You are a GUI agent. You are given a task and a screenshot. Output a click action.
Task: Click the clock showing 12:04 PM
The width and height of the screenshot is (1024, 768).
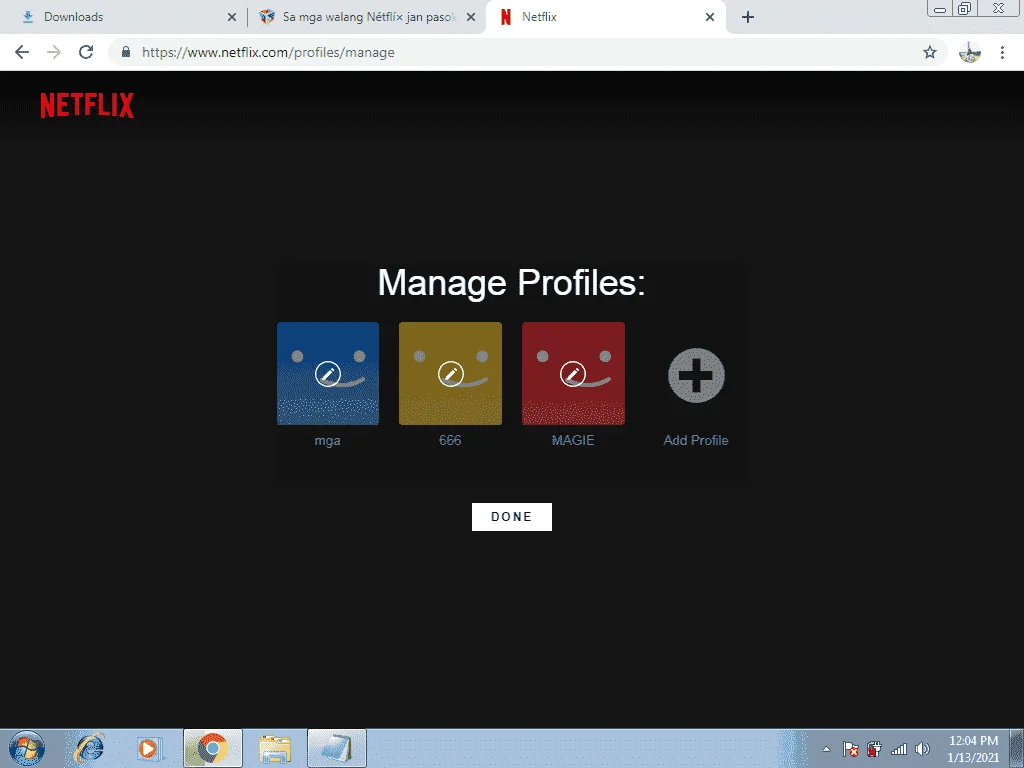(974, 741)
